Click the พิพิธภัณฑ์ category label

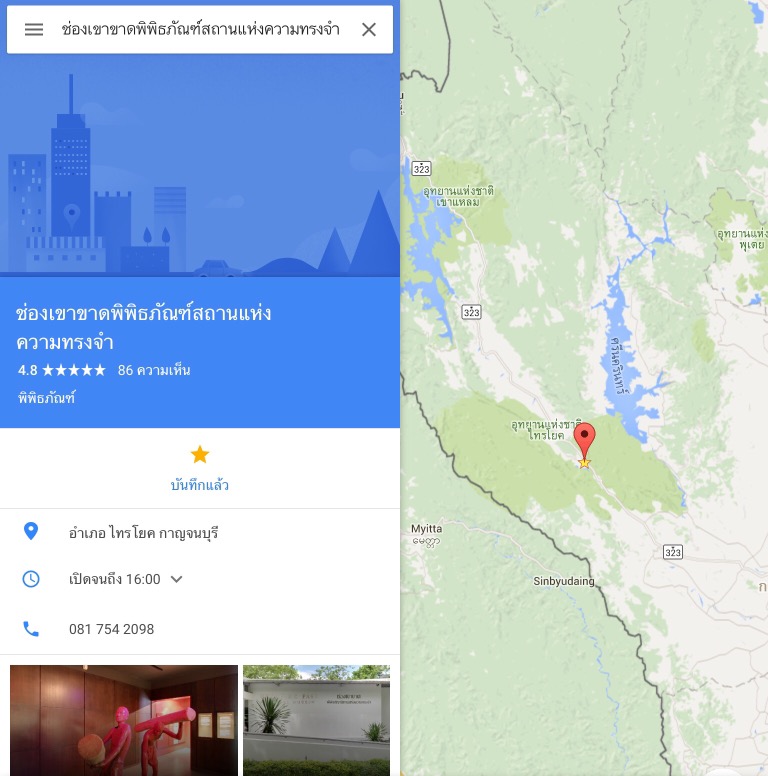(47, 398)
